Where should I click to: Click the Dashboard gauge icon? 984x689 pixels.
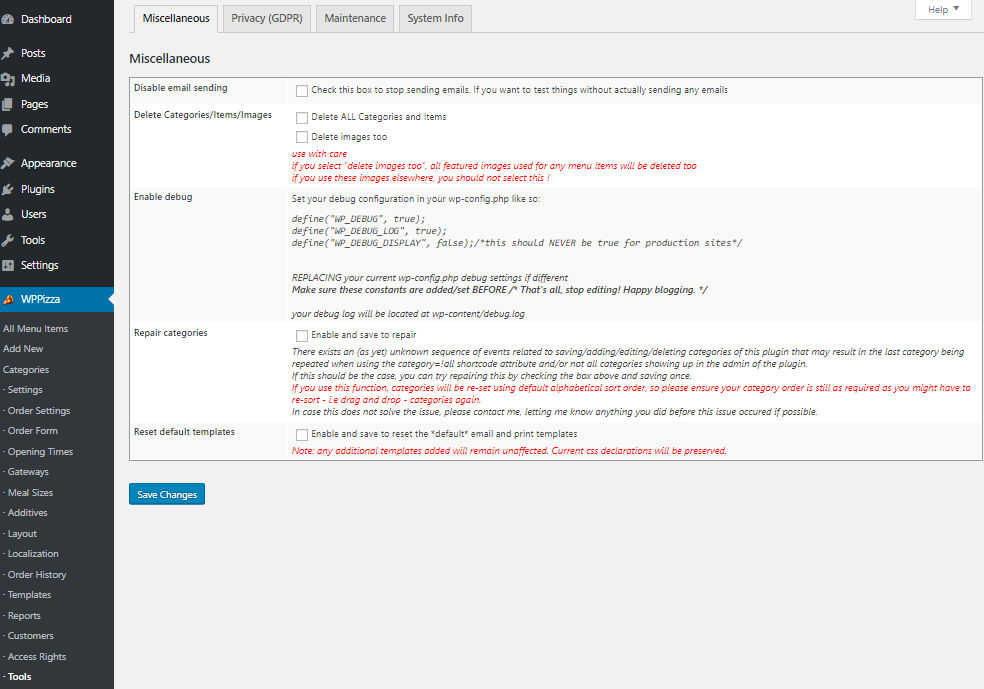point(8,19)
